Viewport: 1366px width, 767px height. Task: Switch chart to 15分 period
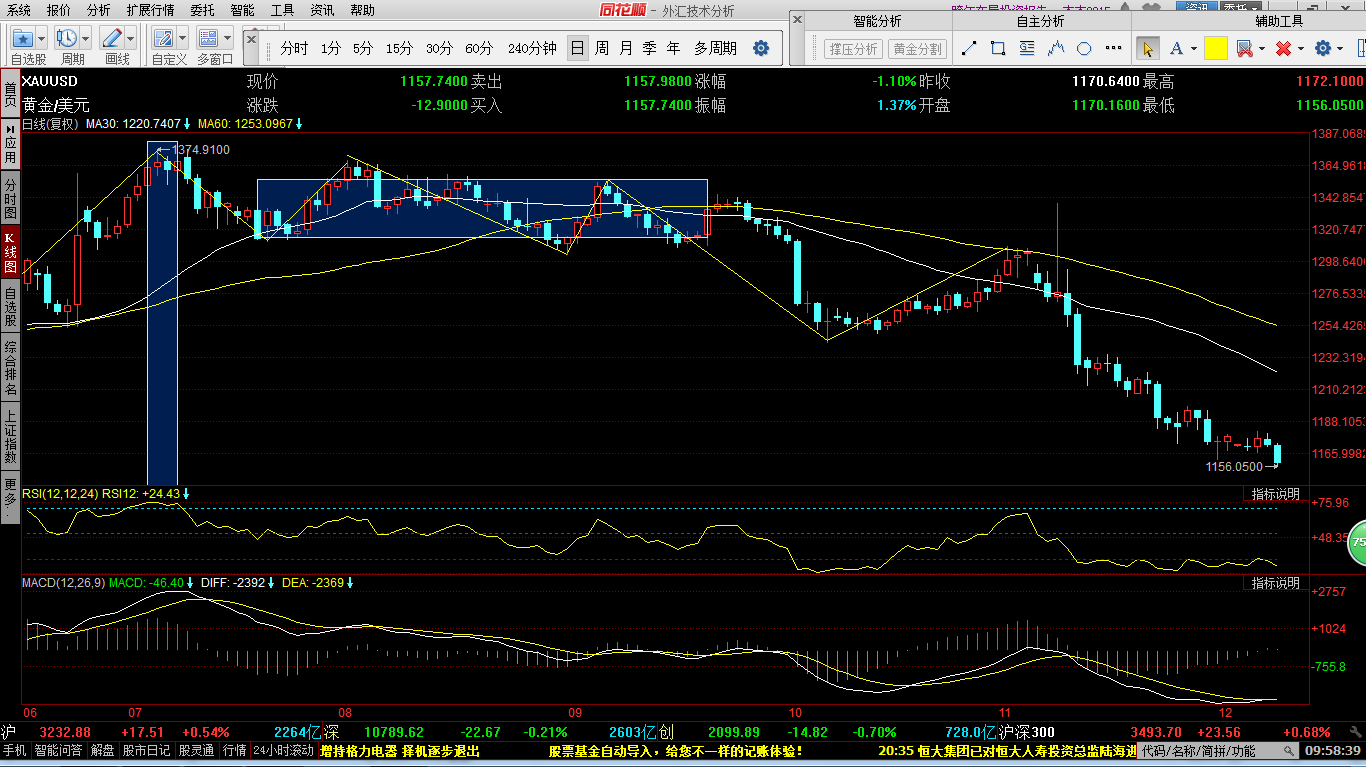tap(399, 48)
